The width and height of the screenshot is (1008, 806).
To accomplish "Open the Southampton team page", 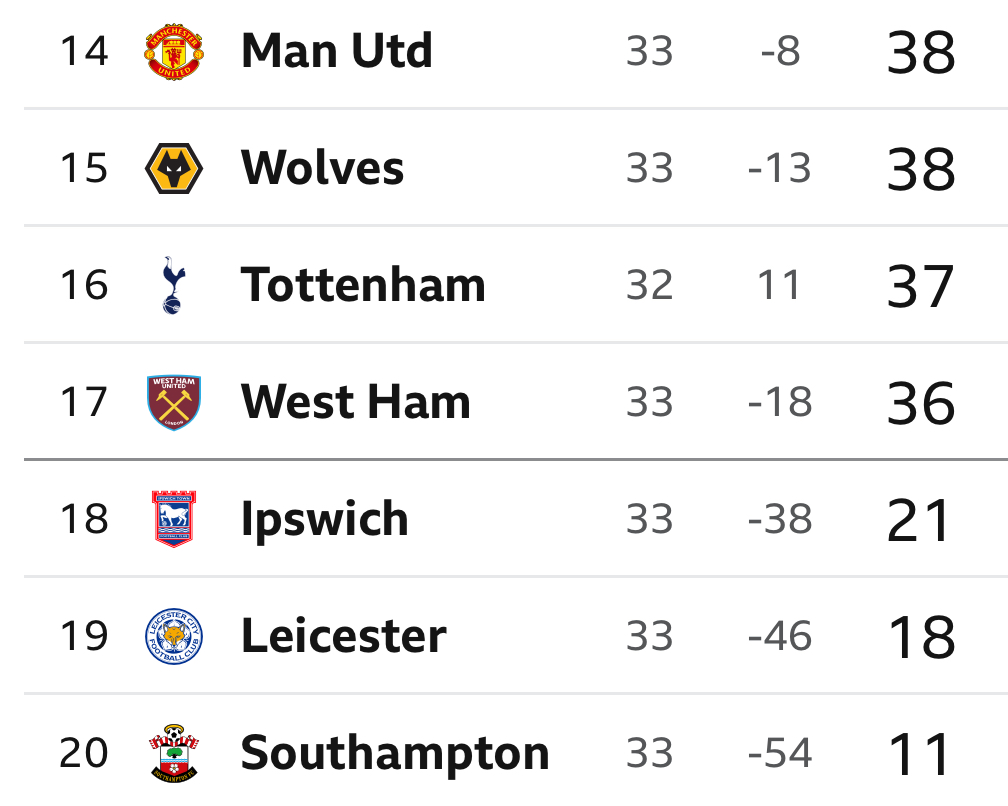I will pos(395,753).
